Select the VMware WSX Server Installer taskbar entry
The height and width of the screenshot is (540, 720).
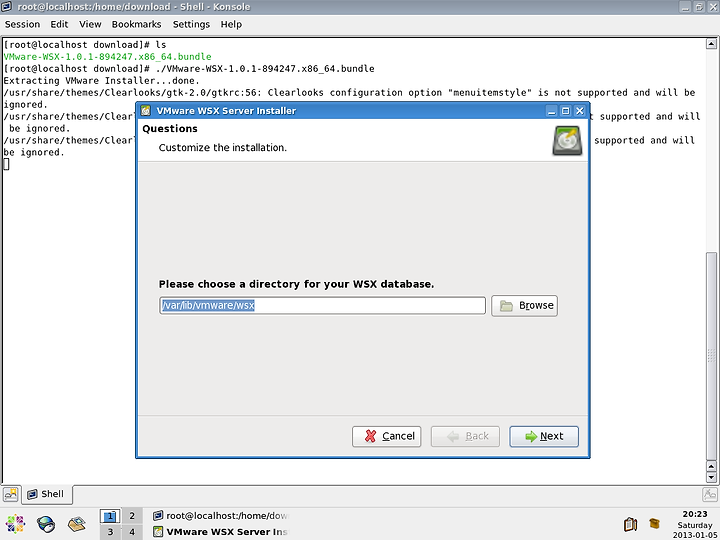tap(221, 532)
